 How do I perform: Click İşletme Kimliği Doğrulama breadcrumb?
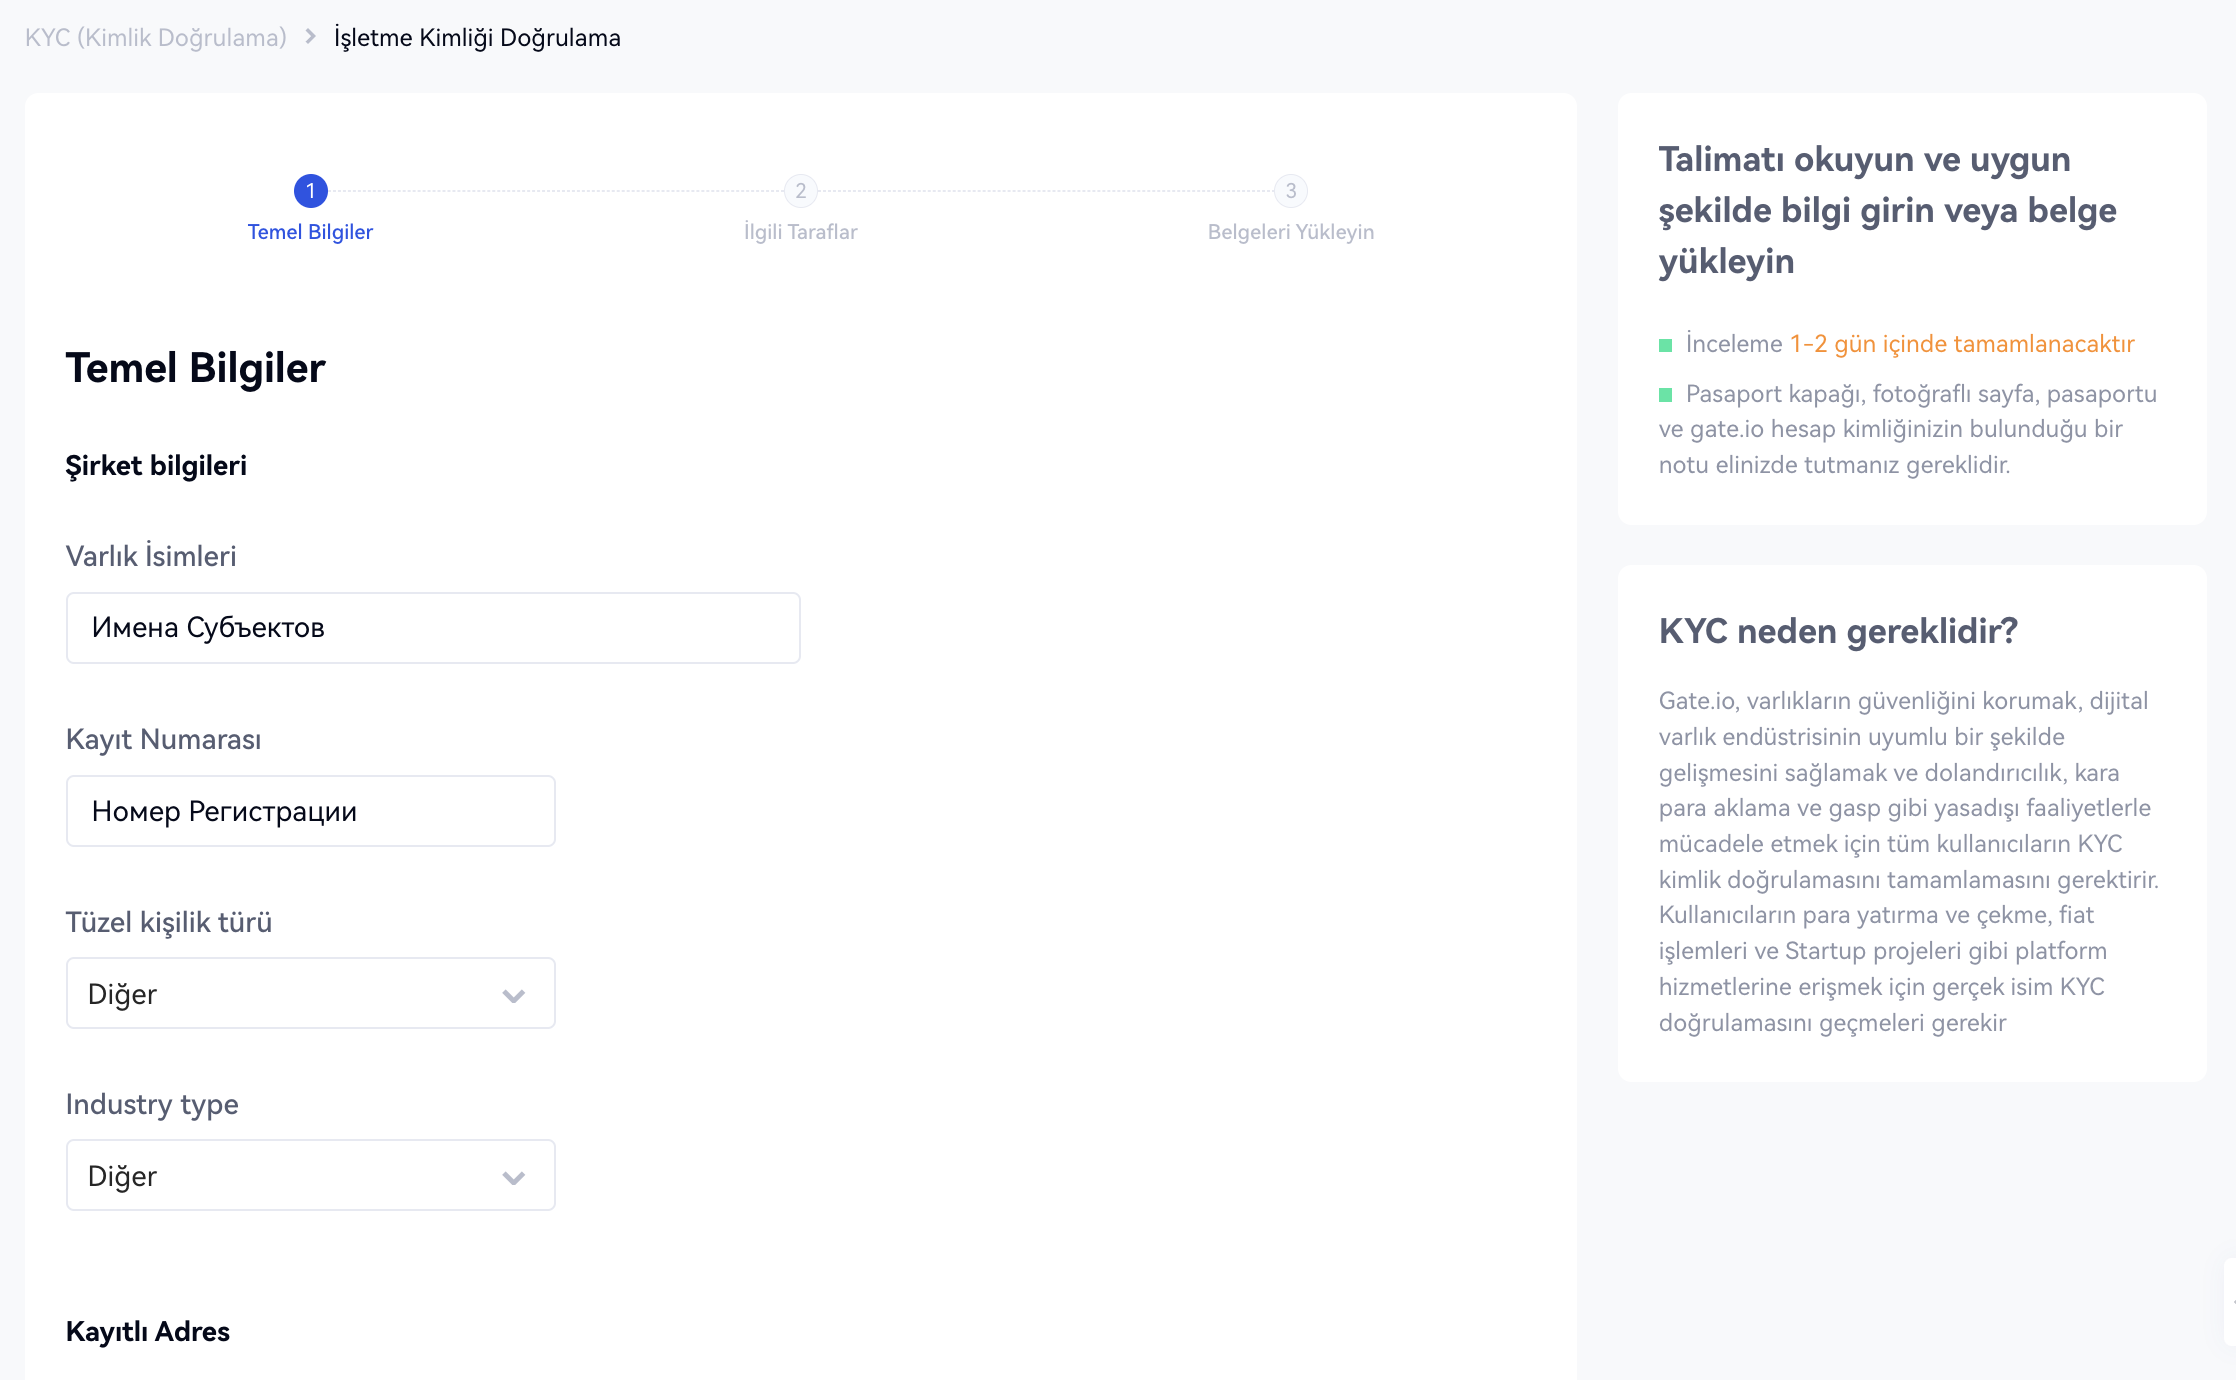[x=477, y=38]
